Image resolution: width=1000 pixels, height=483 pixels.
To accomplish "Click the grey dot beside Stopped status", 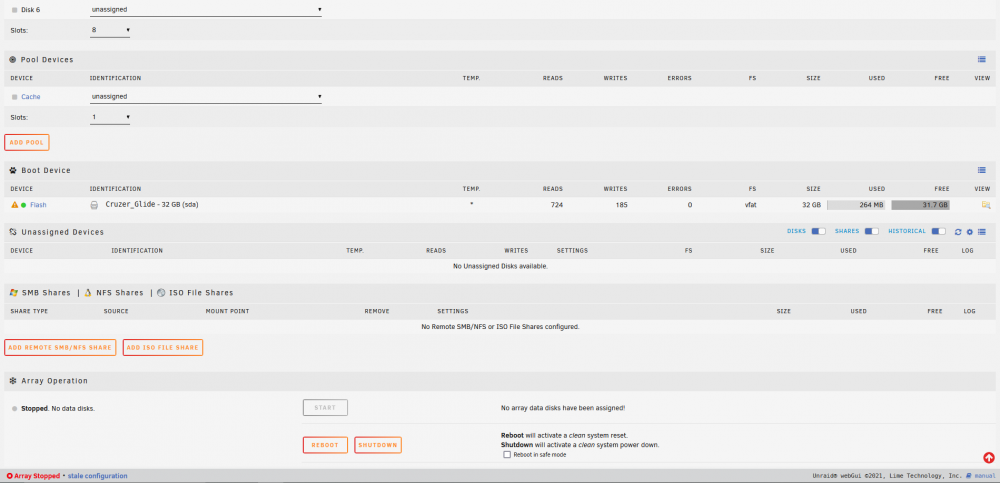I will (15, 408).
